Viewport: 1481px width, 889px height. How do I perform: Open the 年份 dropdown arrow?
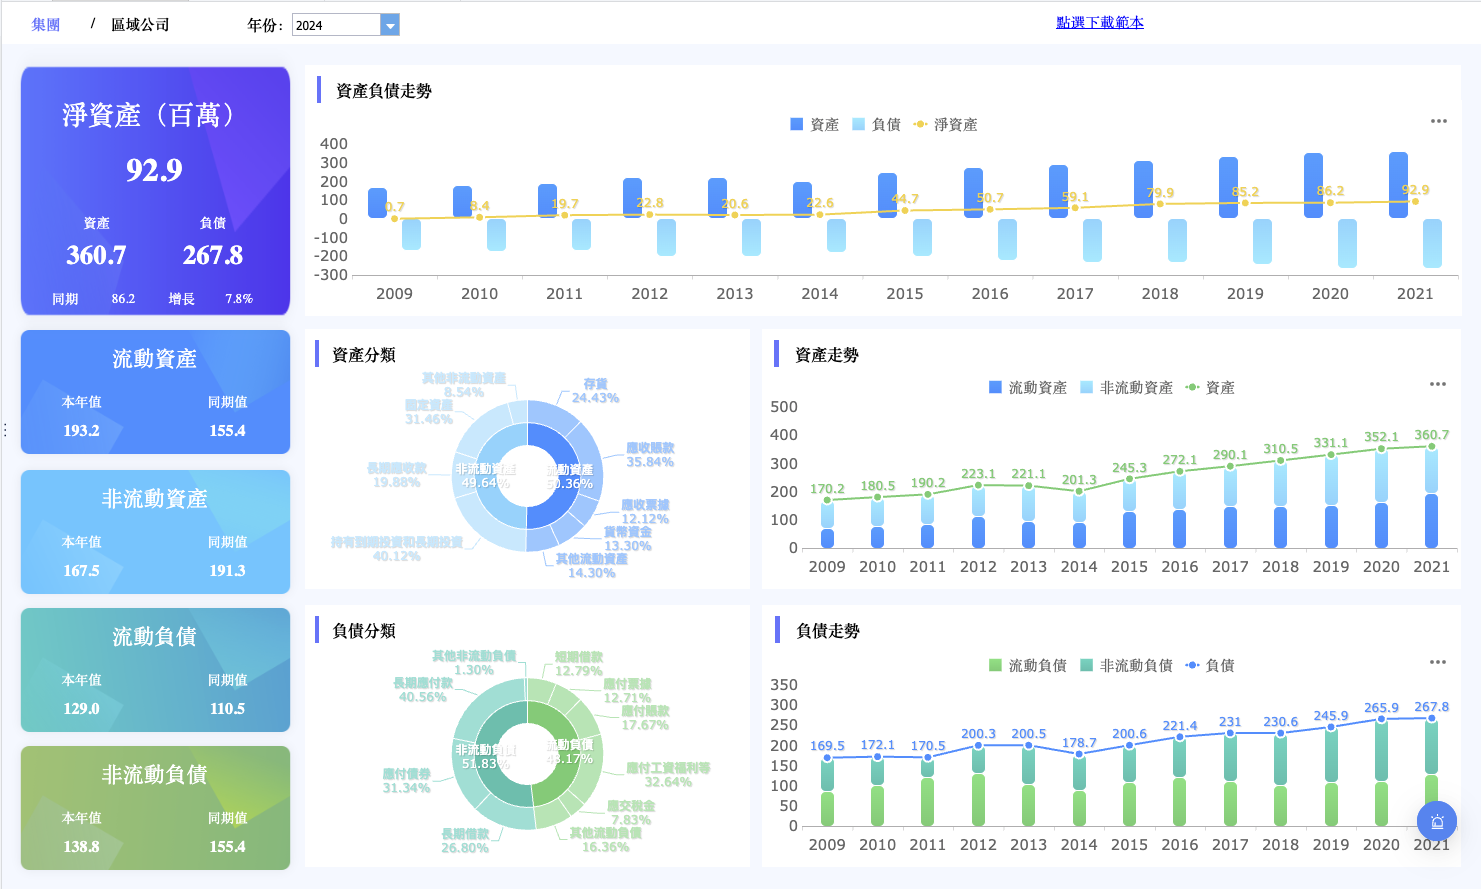(390, 25)
